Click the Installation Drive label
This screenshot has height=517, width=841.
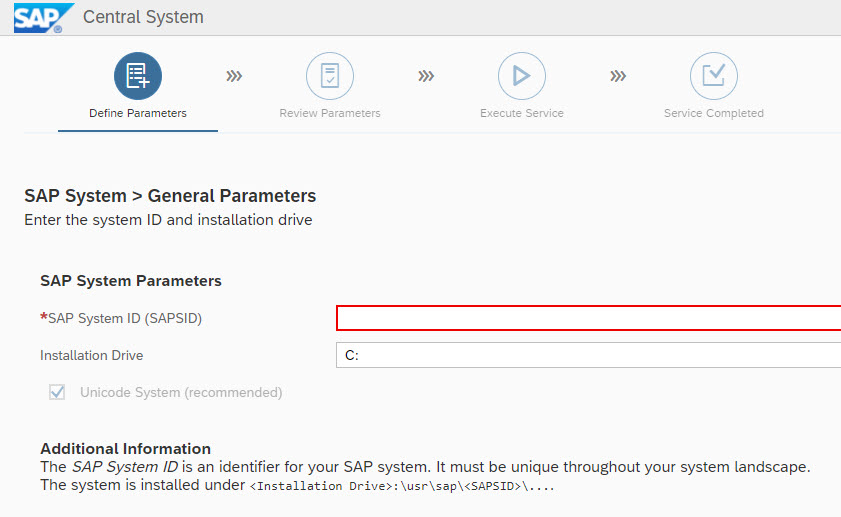coord(92,355)
